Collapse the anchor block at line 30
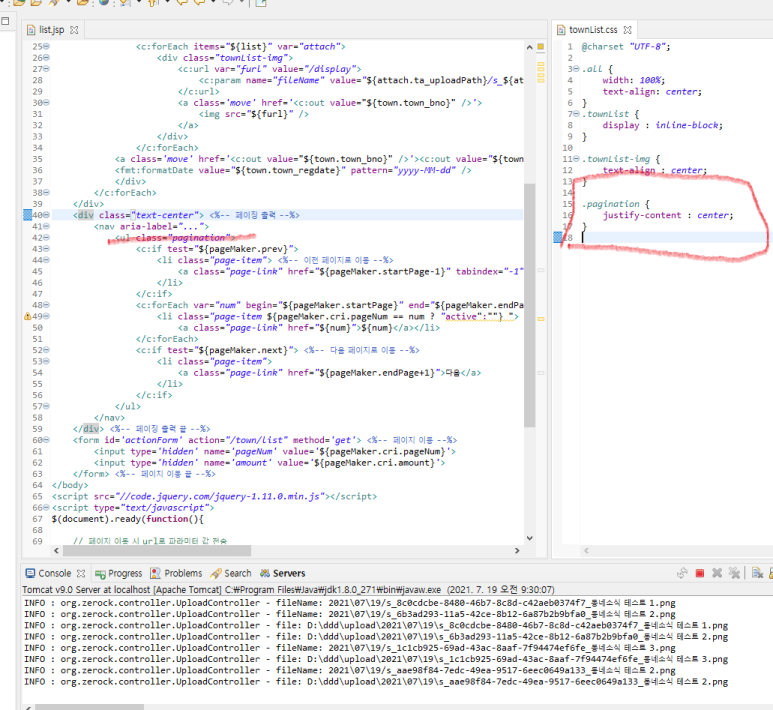773x710 pixels. tap(46, 103)
